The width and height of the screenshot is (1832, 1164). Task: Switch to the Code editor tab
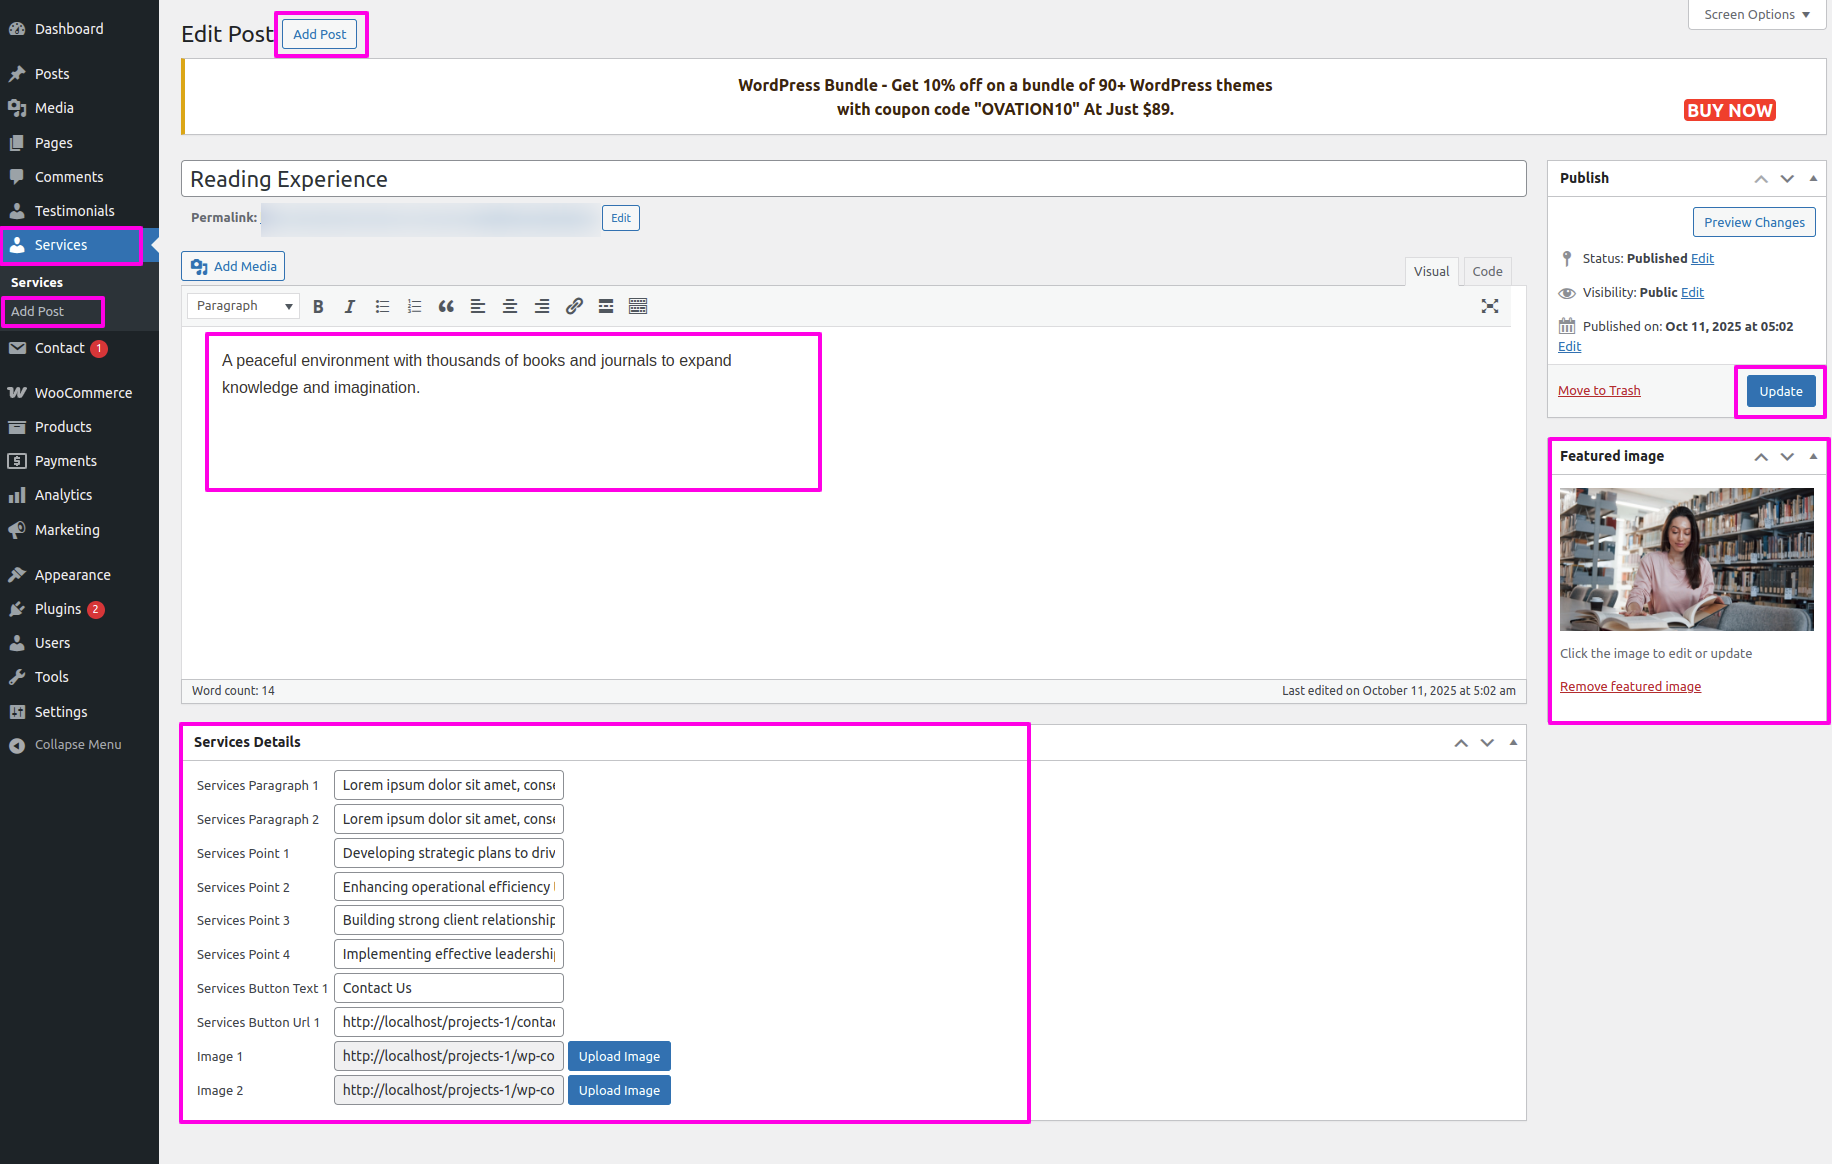(x=1487, y=272)
